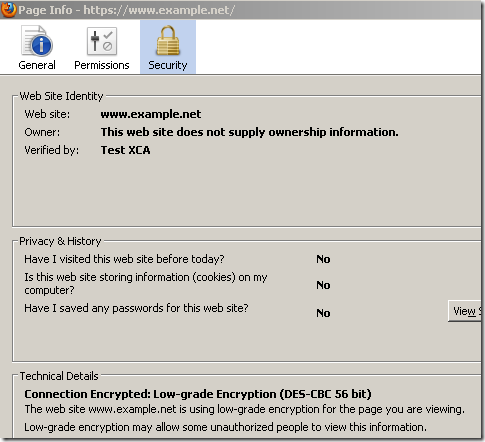This screenshot has width=485, height=442.
Task: Click the ownership information owner text
Action: click(249, 132)
